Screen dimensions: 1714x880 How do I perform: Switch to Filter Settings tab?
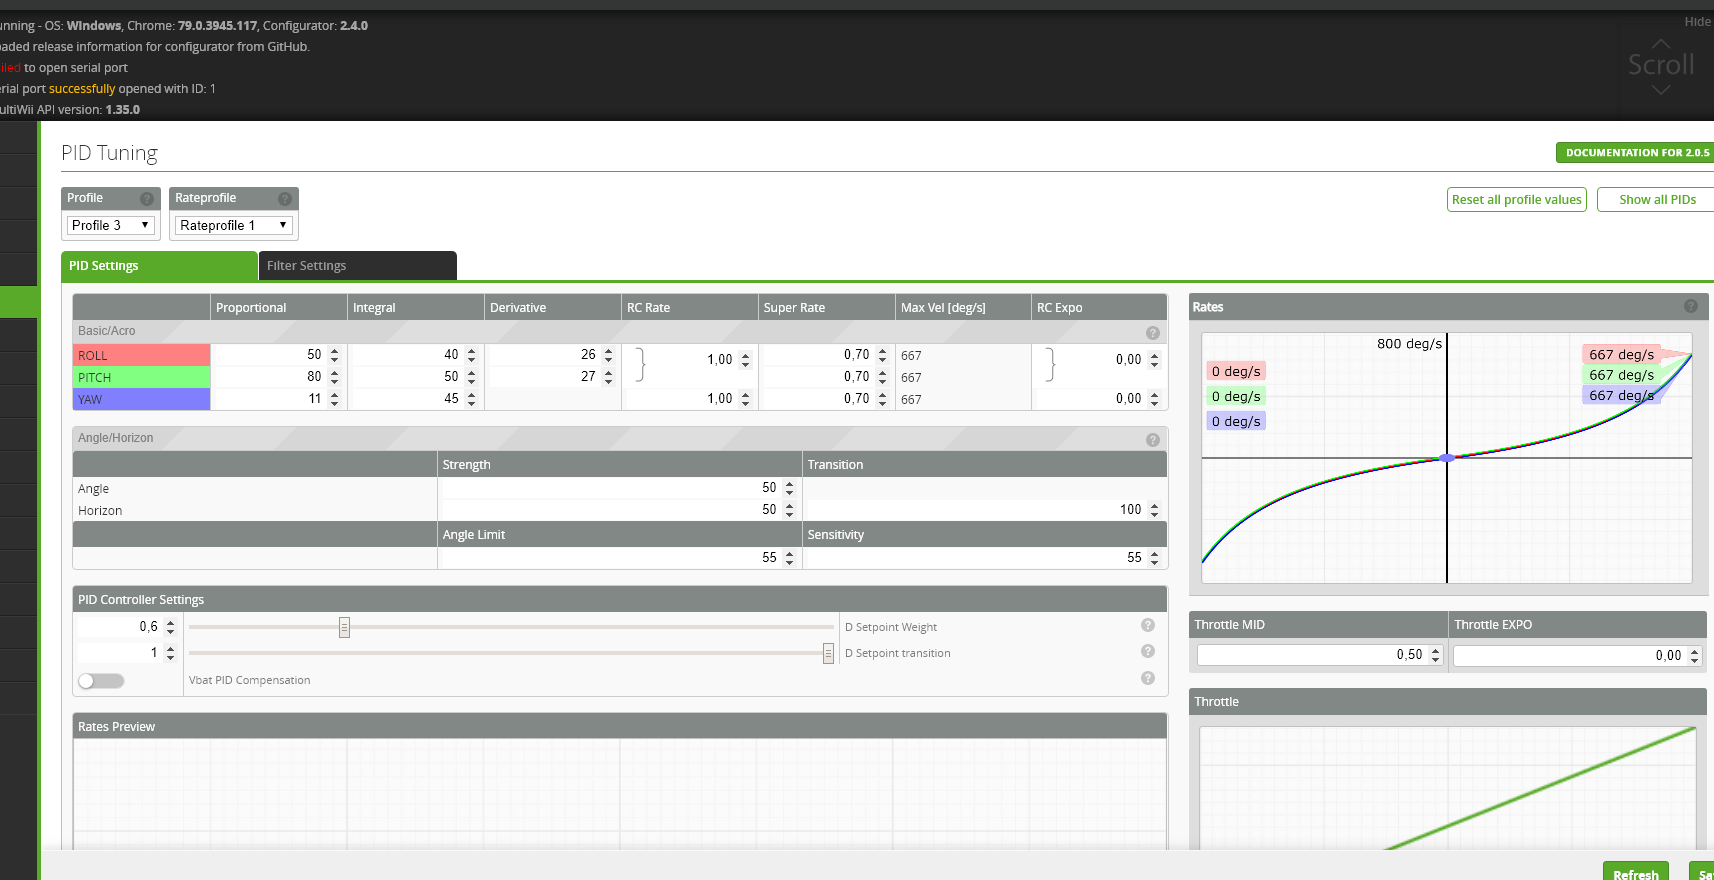point(358,266)
